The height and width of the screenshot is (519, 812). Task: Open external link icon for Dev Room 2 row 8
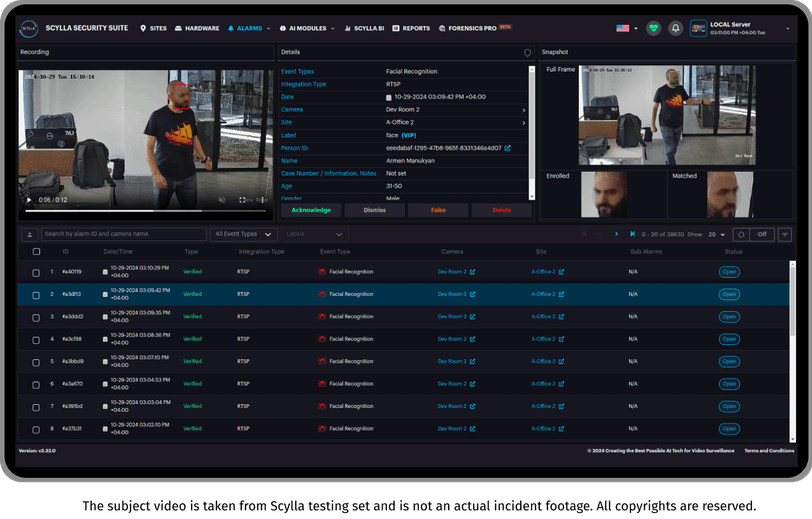472,429
